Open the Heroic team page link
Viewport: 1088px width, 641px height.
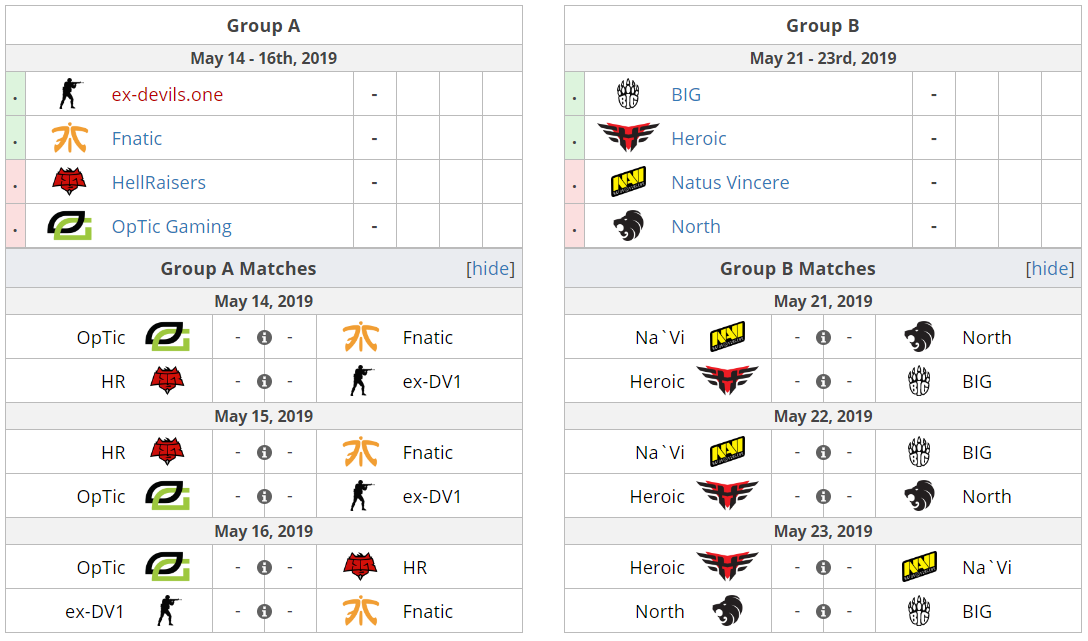tap(699, 138)
